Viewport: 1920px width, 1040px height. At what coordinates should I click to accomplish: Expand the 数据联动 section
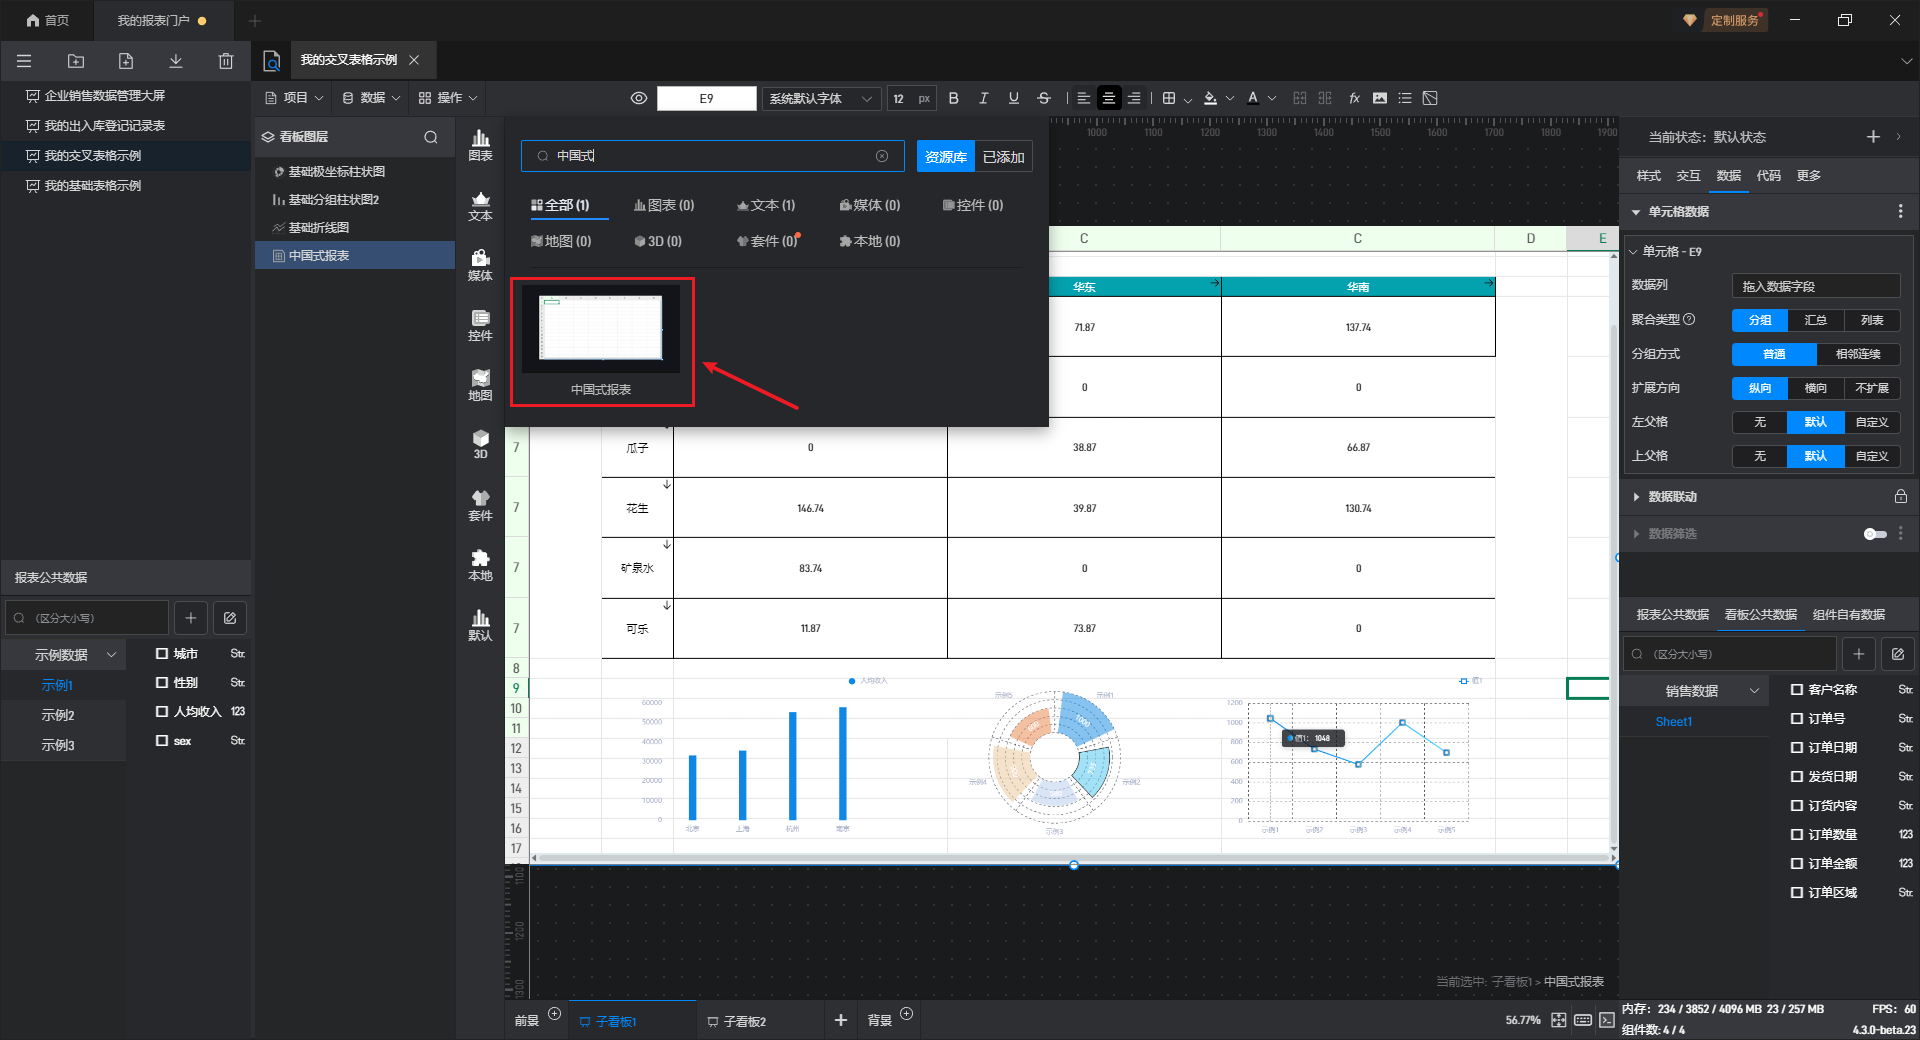point(1636,497)
